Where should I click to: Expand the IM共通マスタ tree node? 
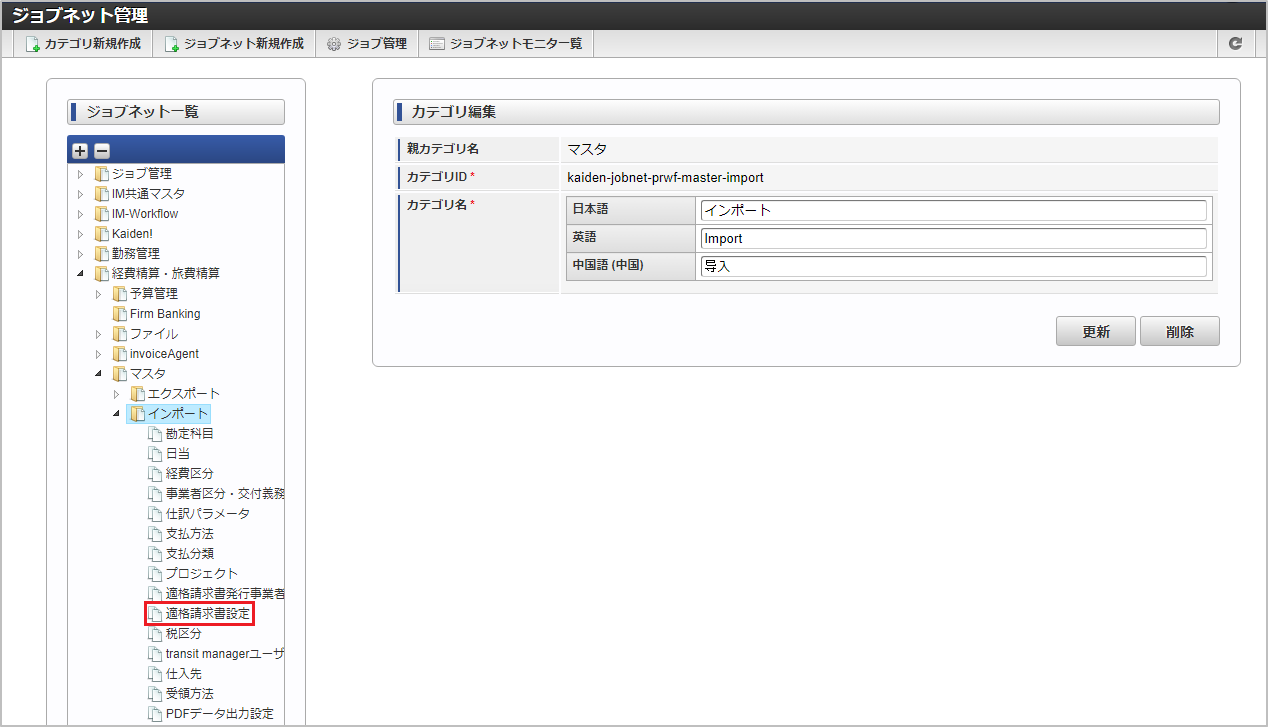81,194
